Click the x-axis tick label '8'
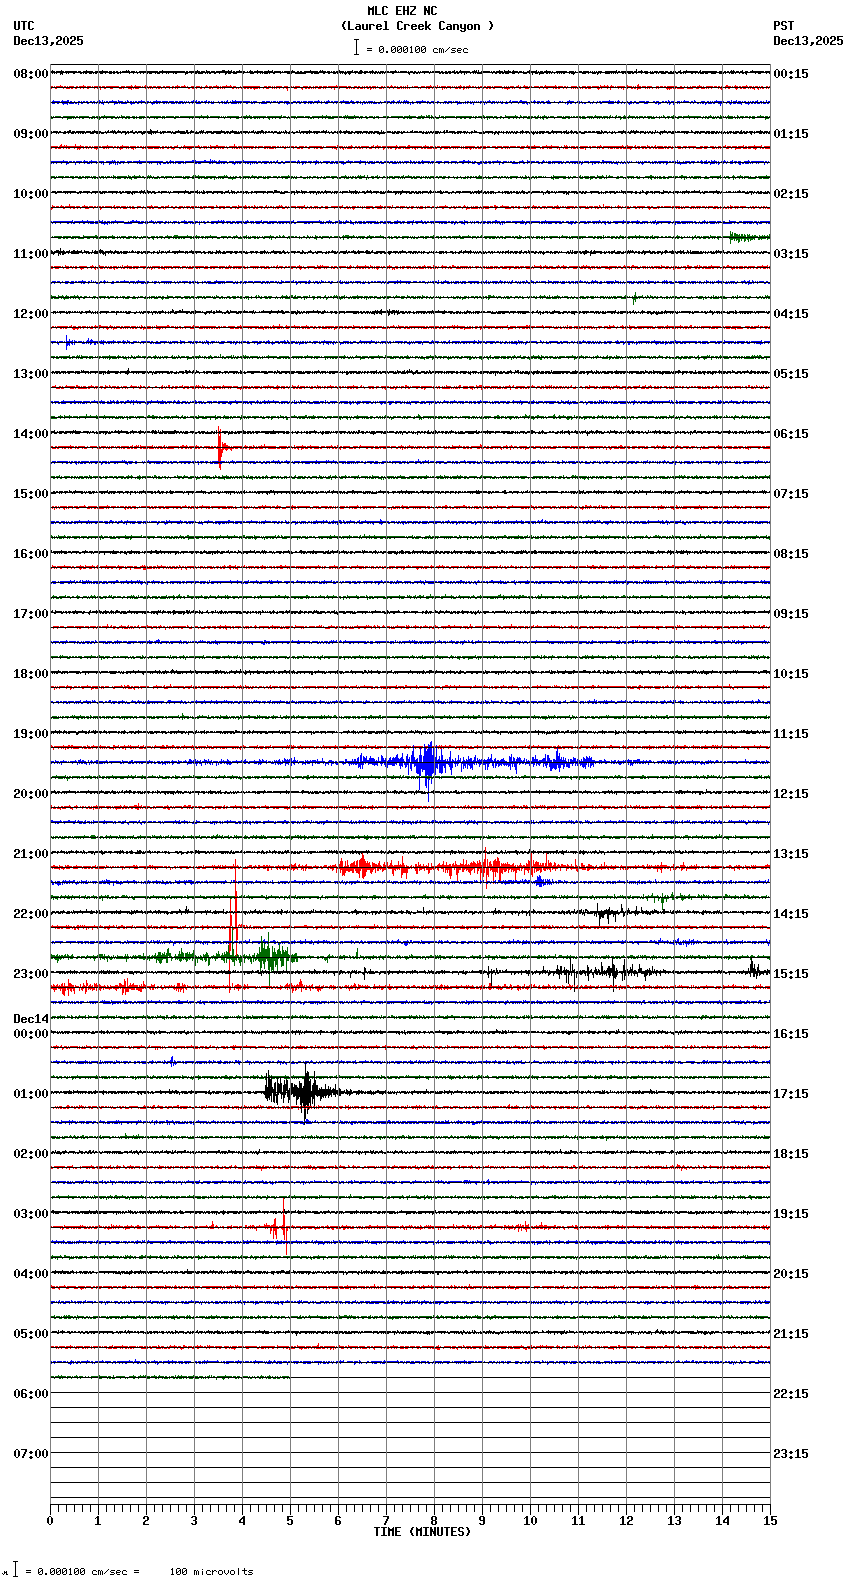850x1584 pixels. (434, 1521)
